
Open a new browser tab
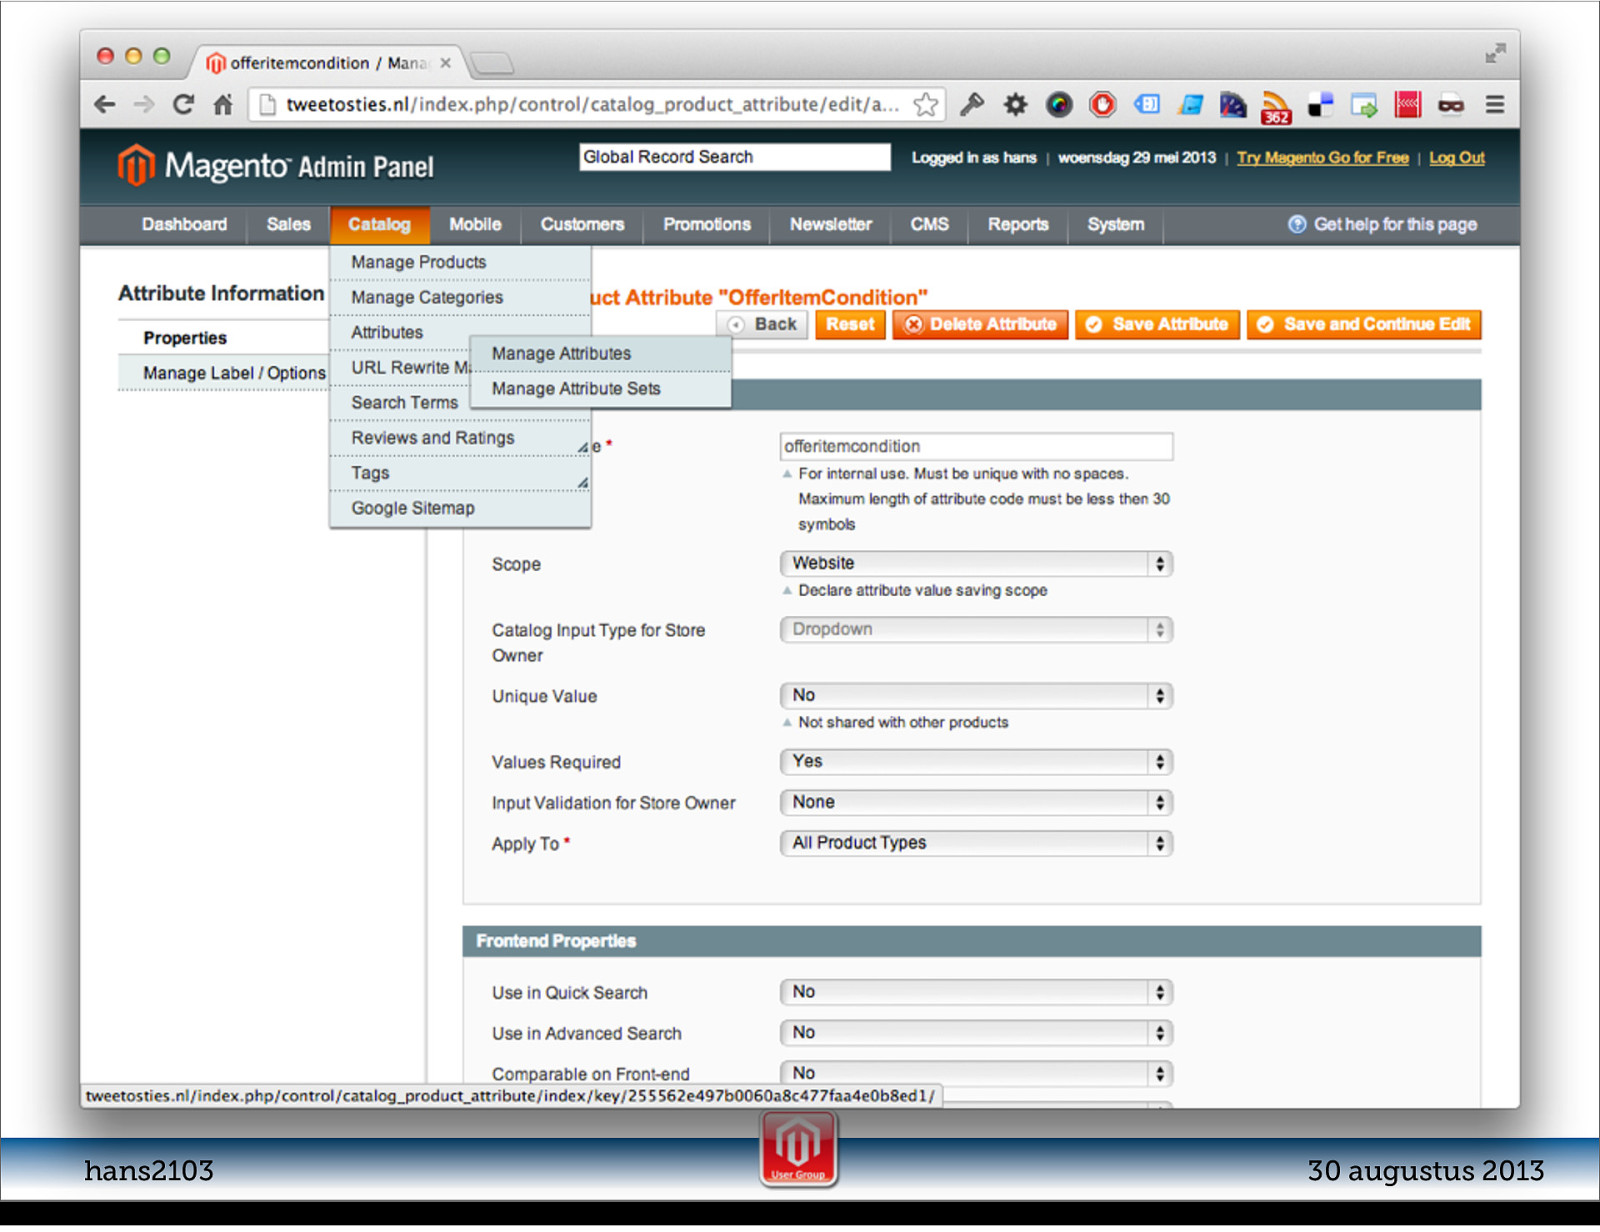(x=492, y=64)
